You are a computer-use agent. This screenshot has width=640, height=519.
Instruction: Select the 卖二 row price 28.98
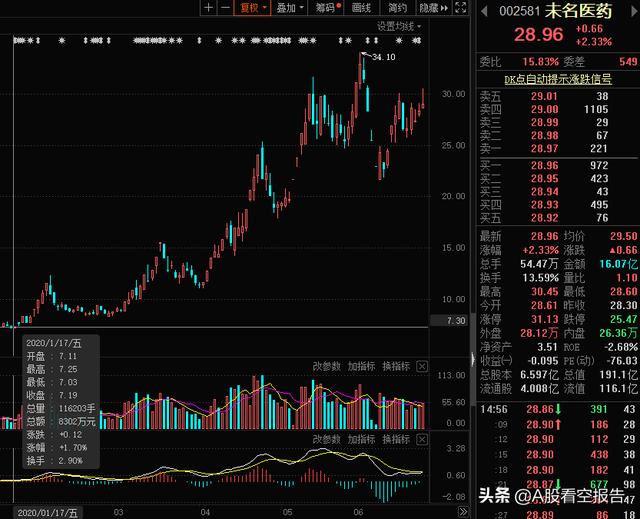click(x=544, y=135)
